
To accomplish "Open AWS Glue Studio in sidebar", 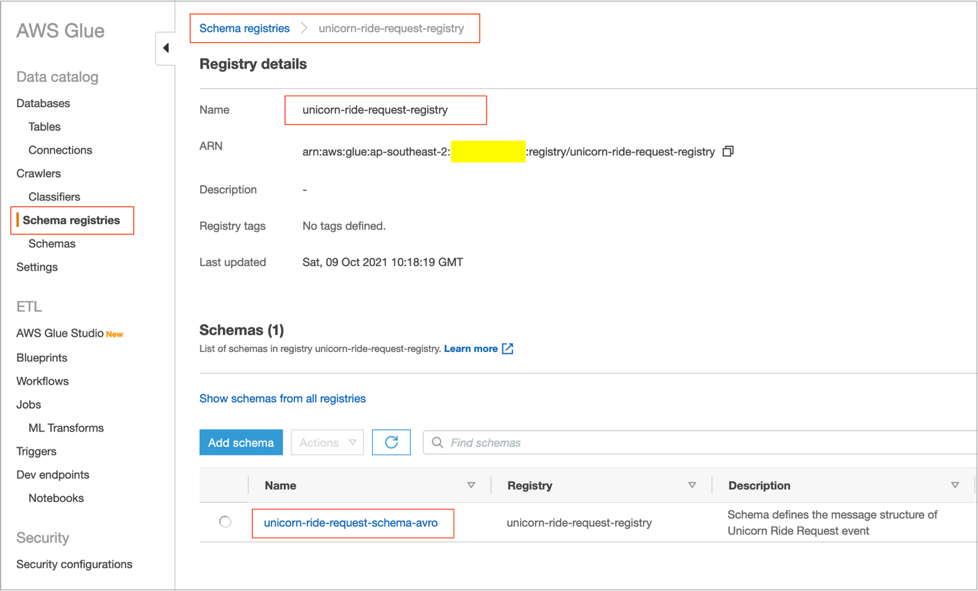I will [60, 334].
